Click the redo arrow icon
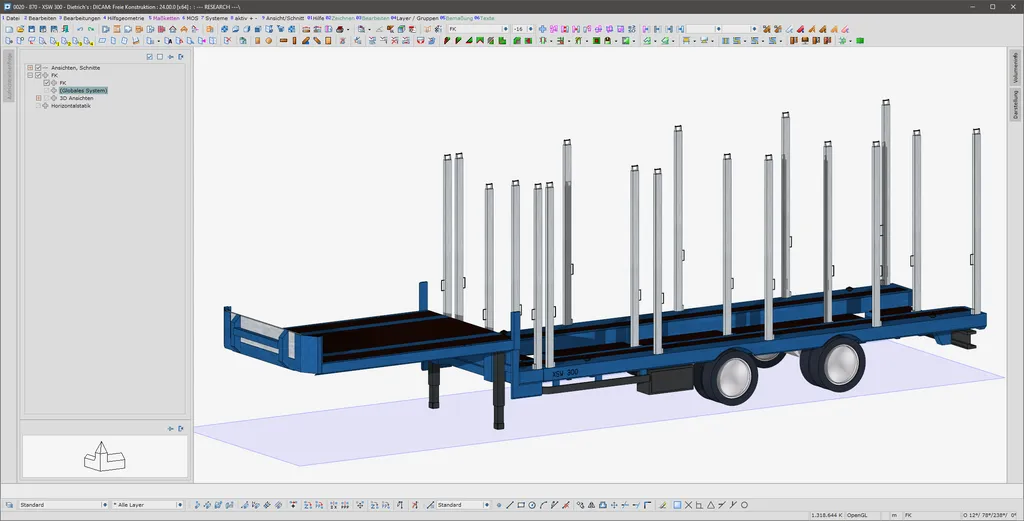Viewport: 1024px width, 521px height. point(91,30)
